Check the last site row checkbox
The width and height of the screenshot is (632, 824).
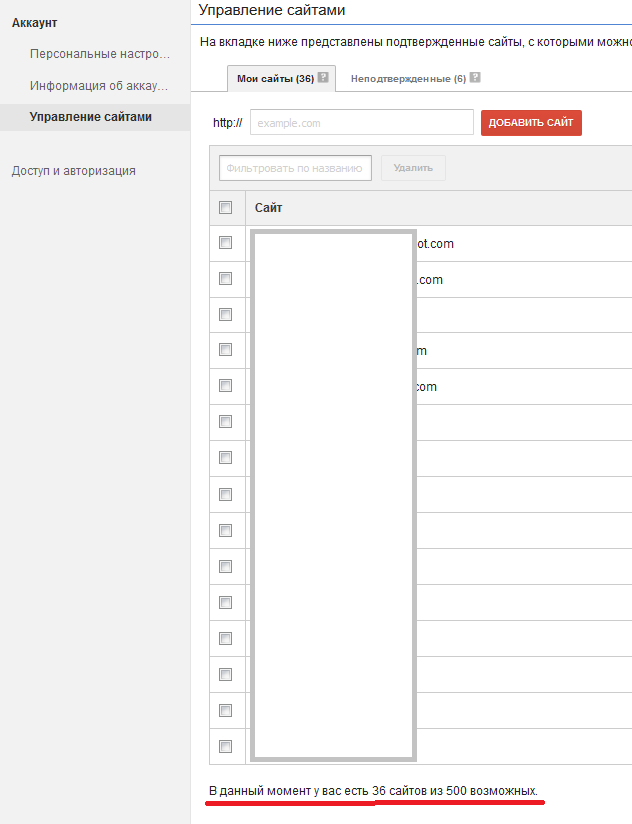point(226,746)
